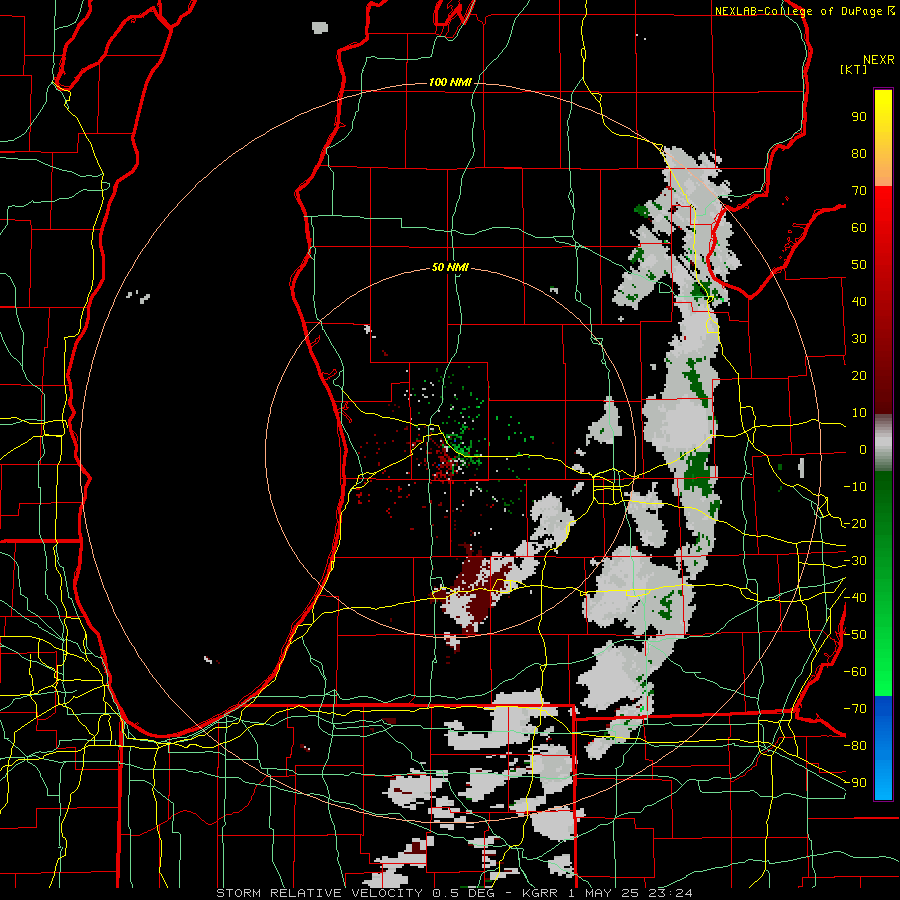Select the "-70" scale value

855,708
